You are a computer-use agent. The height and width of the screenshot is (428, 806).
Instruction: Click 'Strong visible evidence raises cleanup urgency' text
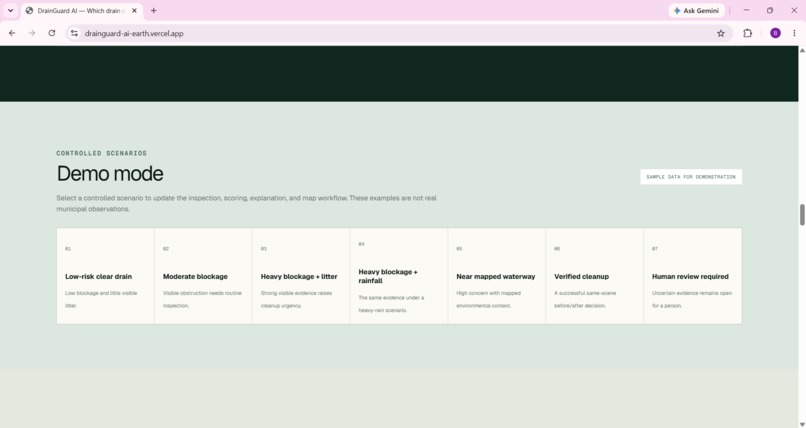pyautogui.click(x=297, y=299)
